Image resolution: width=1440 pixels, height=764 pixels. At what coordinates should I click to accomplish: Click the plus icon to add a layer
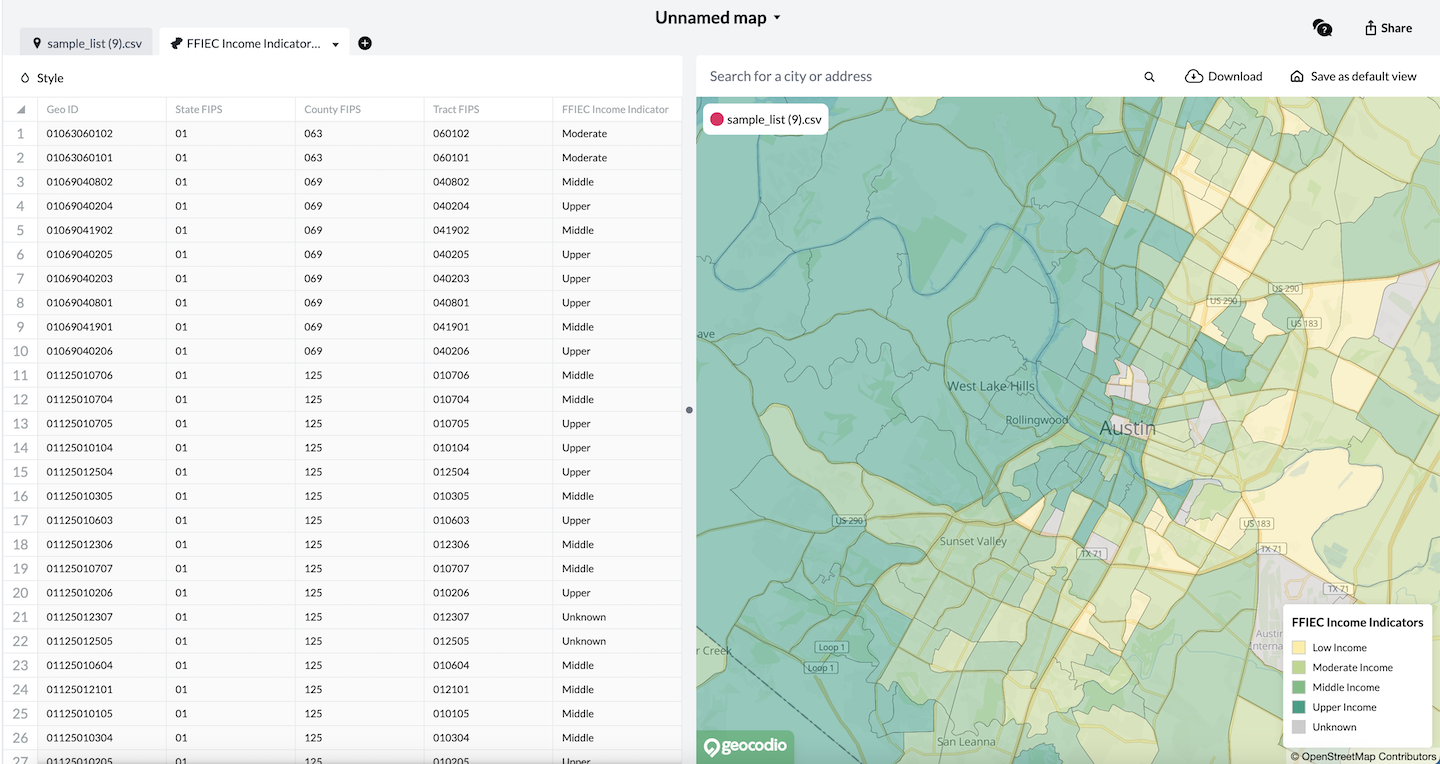click(364, 43)
